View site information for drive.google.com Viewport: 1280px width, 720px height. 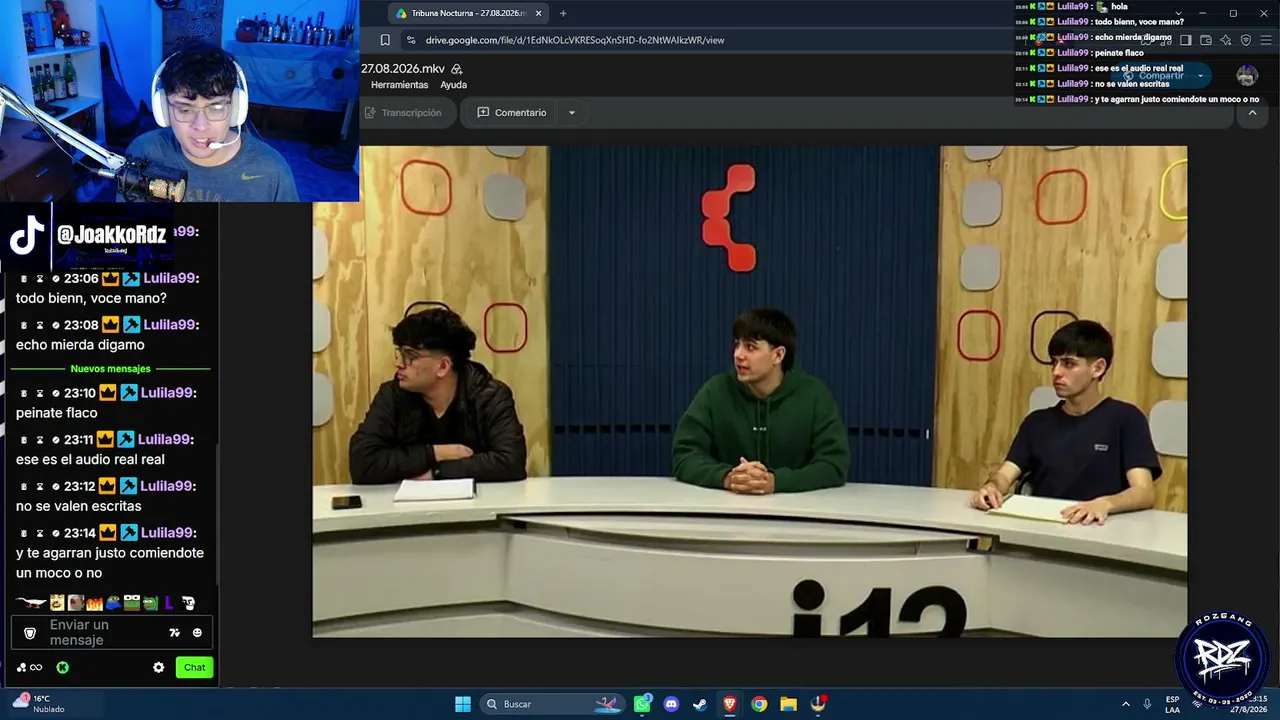click(410, 40)
